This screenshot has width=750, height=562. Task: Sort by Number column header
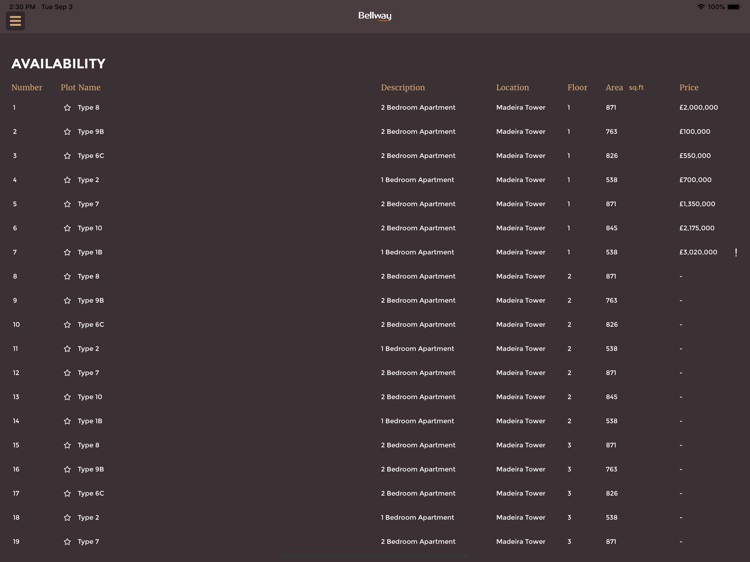coord(27,87)
